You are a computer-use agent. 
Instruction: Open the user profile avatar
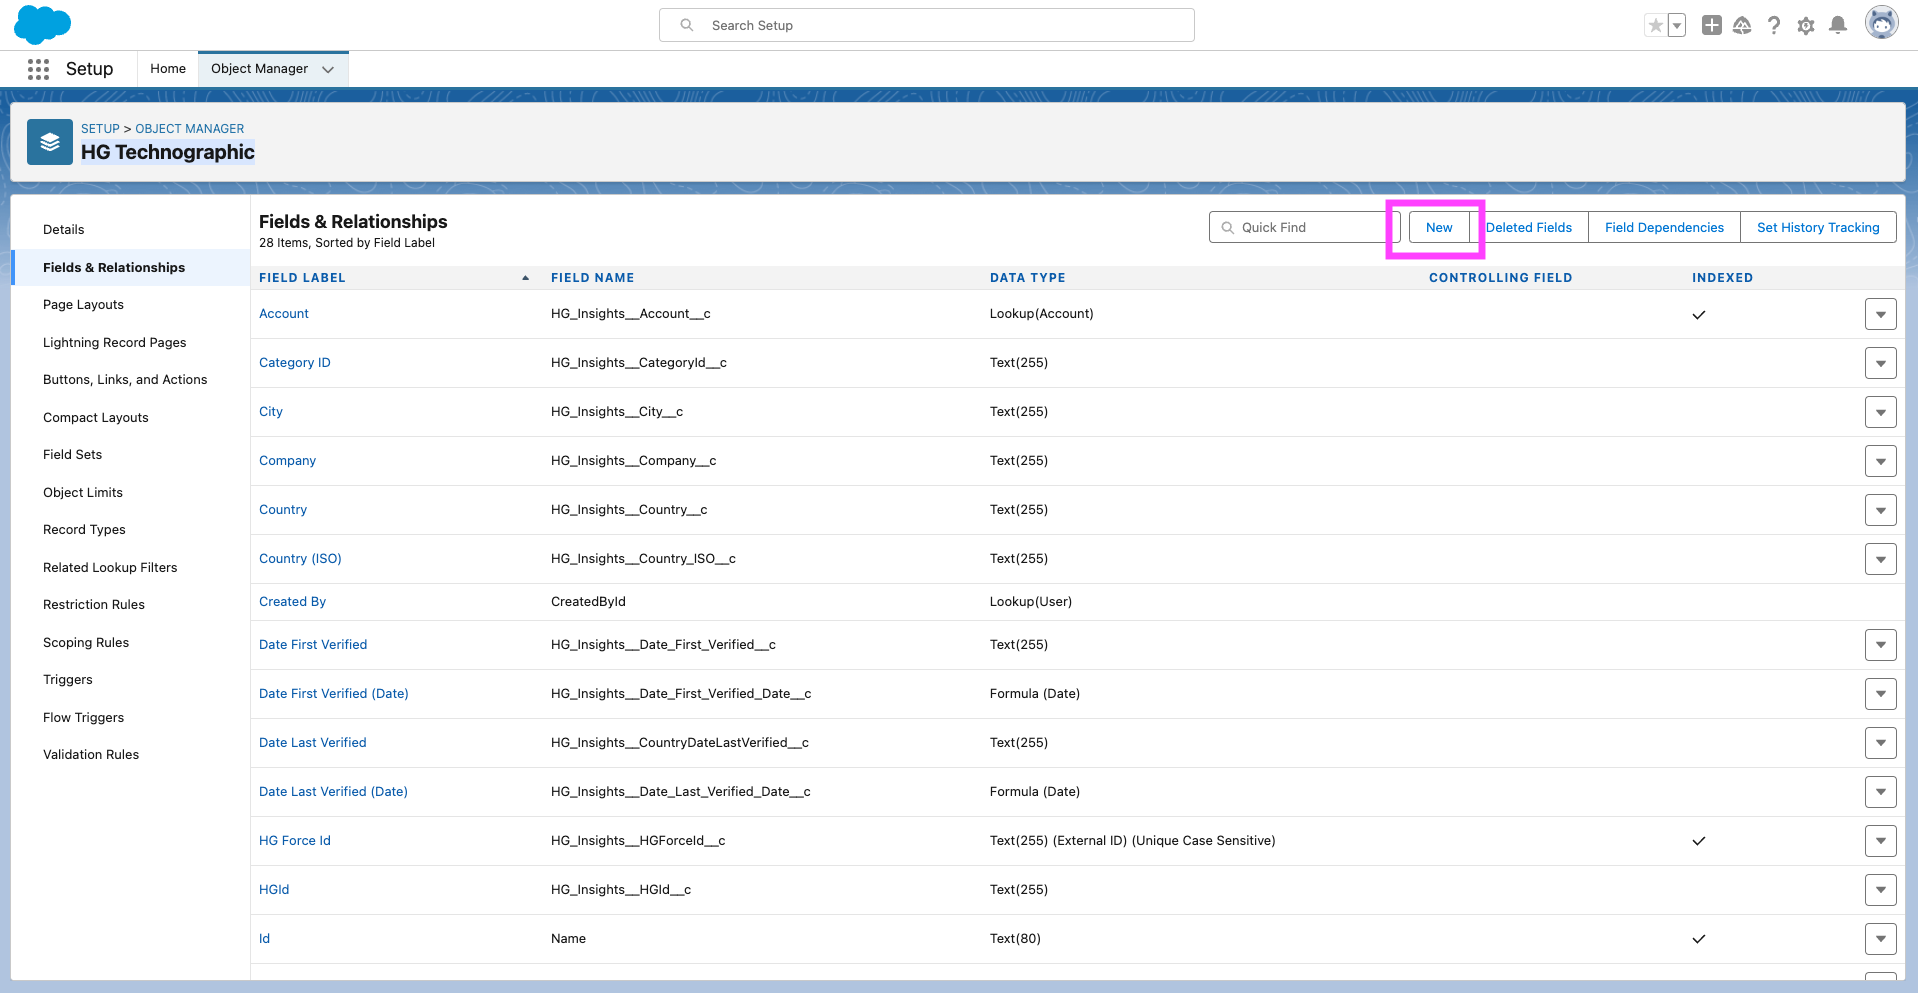tap(1882, 23)
